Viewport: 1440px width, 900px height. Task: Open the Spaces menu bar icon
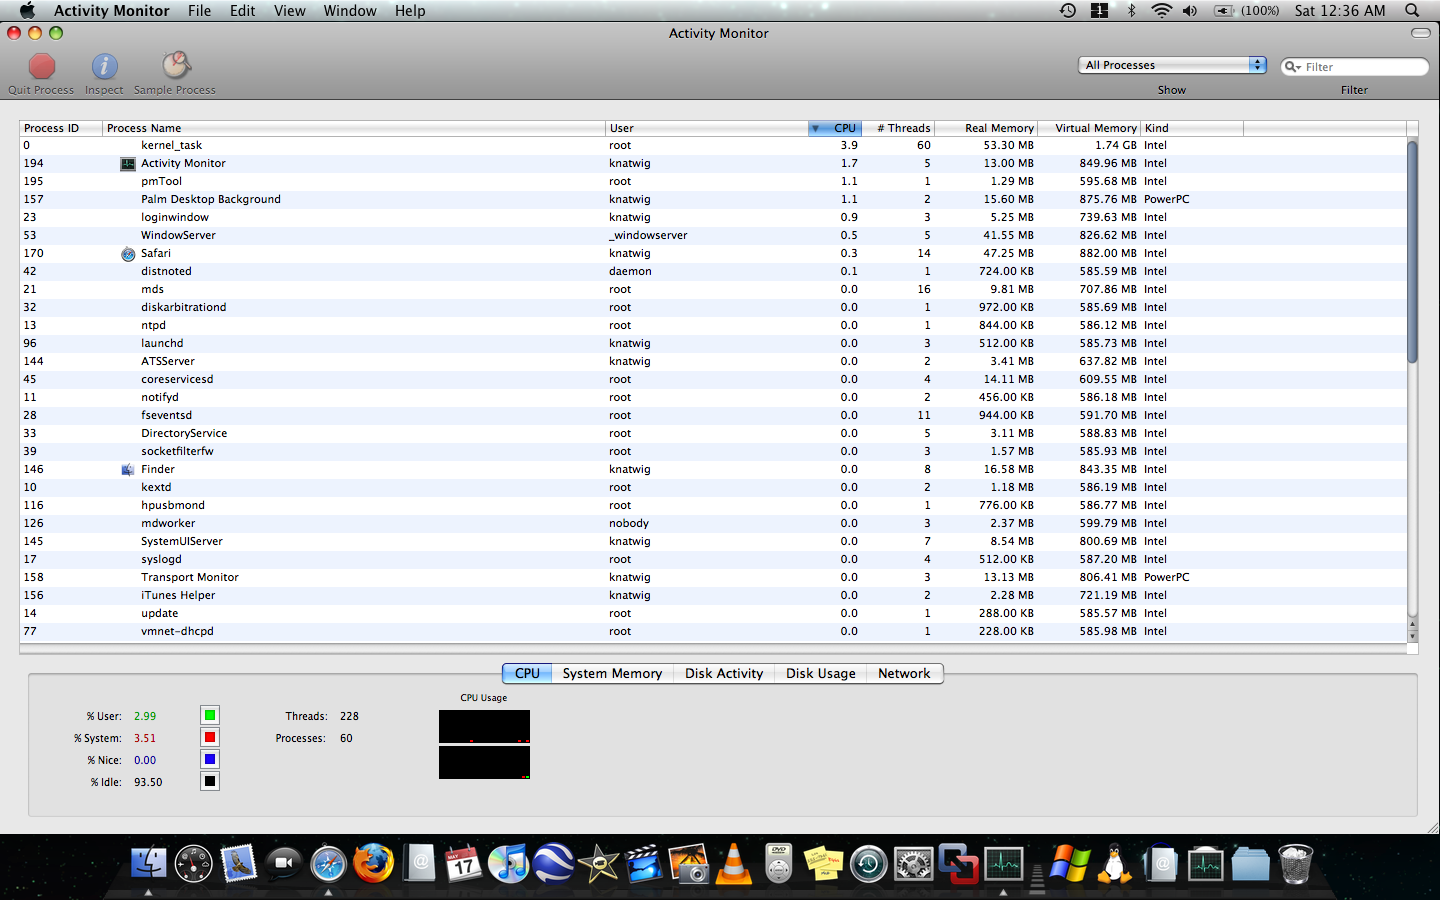click(1100, 11)
